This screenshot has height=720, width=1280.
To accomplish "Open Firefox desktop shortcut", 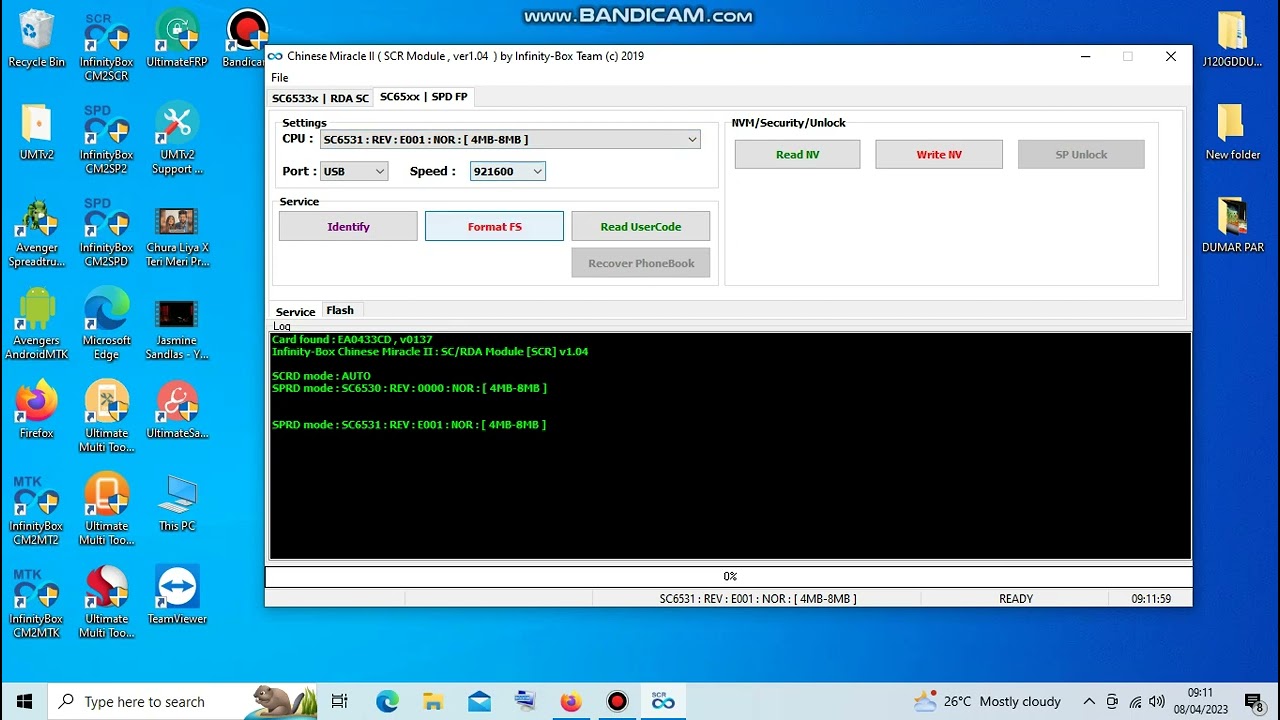I will [x=36, y=411].
